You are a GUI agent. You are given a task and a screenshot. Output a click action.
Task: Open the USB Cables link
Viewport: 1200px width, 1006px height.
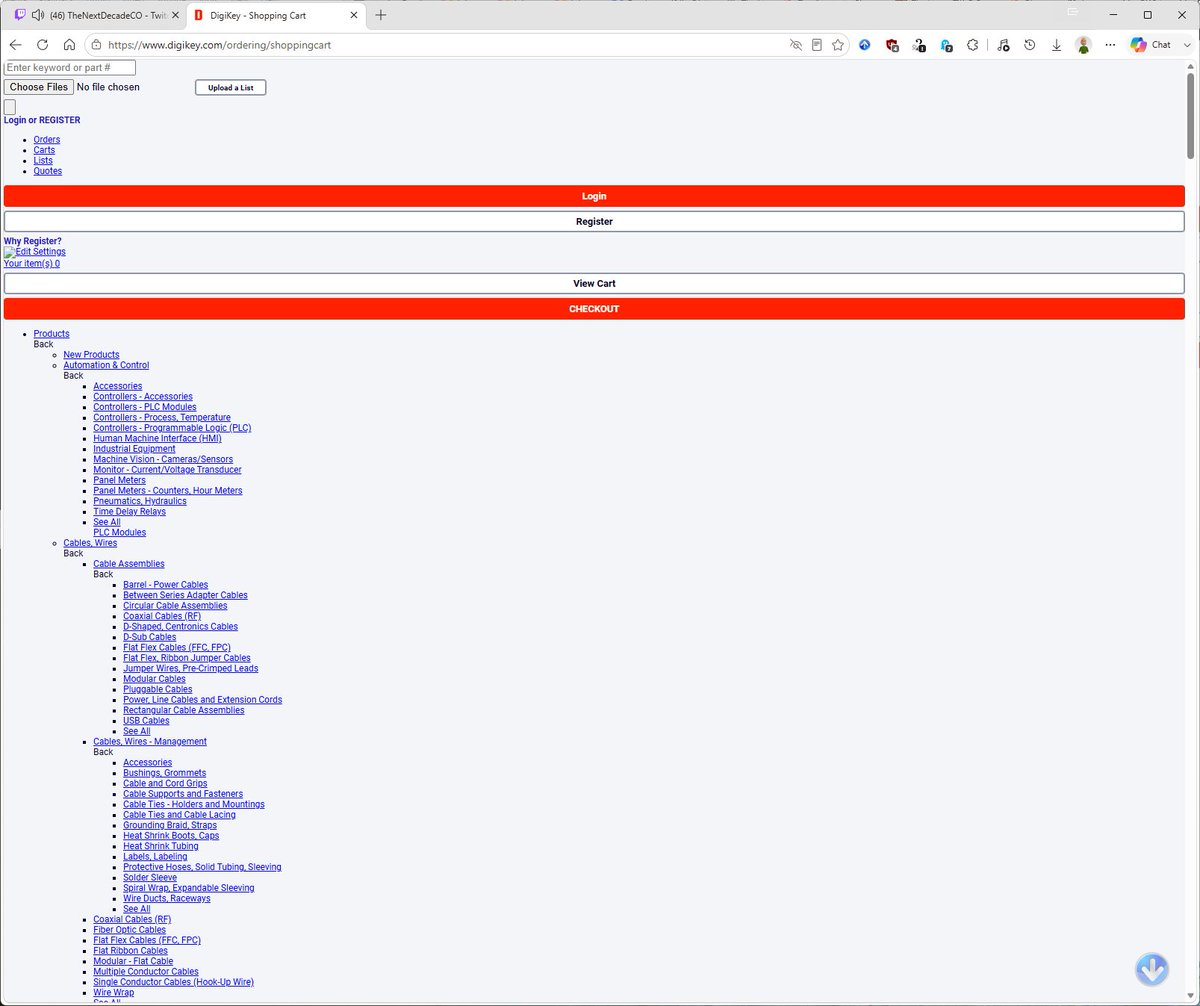146,721
